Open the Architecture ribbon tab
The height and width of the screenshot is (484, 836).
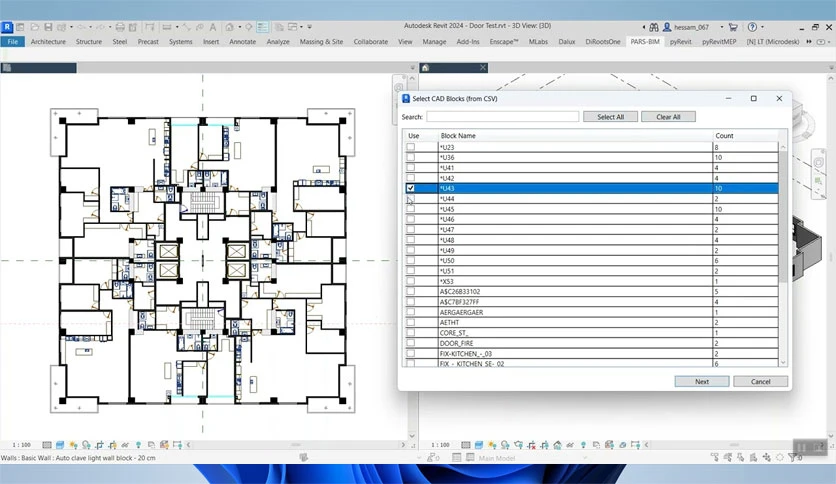(x=48, y=42)
